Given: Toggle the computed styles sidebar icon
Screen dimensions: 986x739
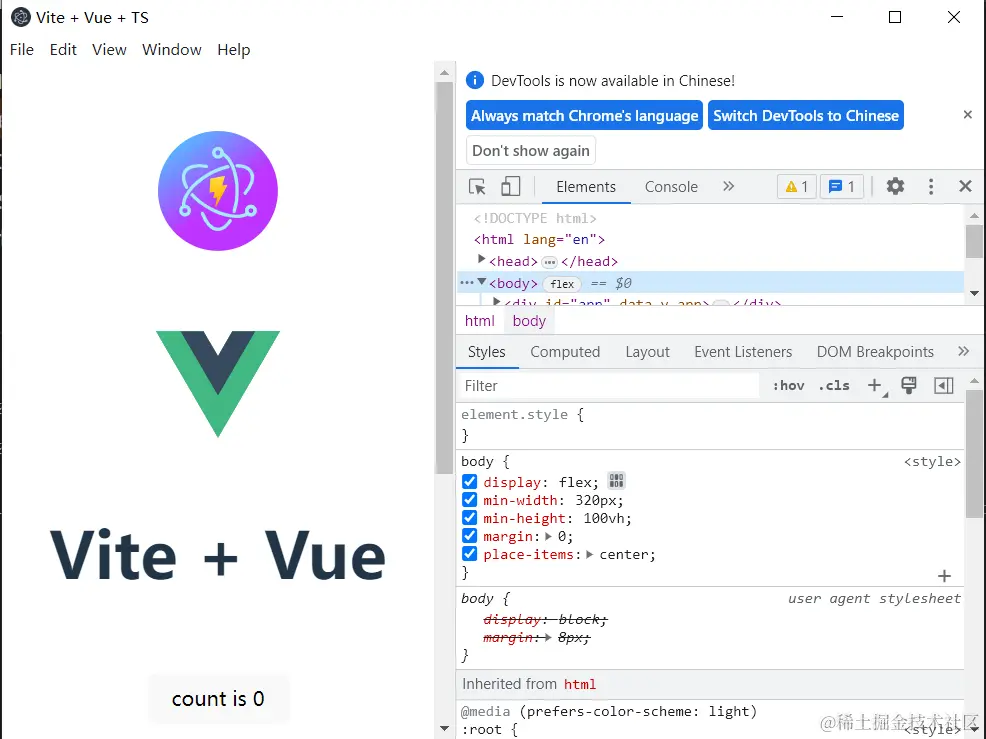Looking at the screenshot, I should click(x=943, y=386).
